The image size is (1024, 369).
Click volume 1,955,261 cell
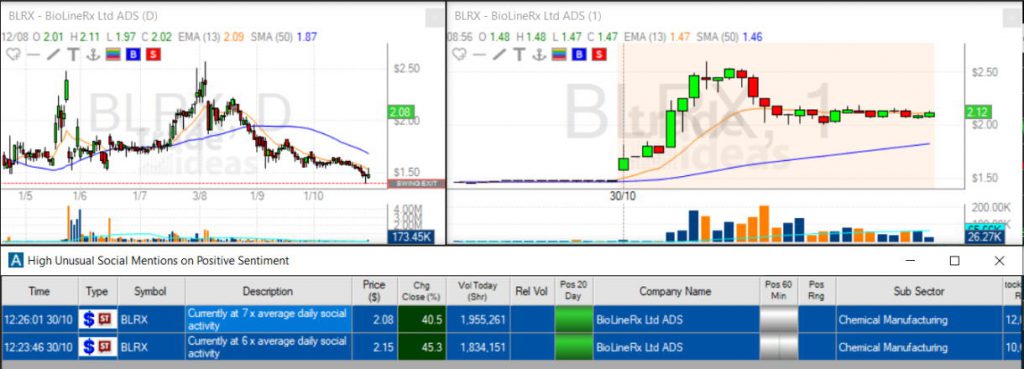[477, 319]
